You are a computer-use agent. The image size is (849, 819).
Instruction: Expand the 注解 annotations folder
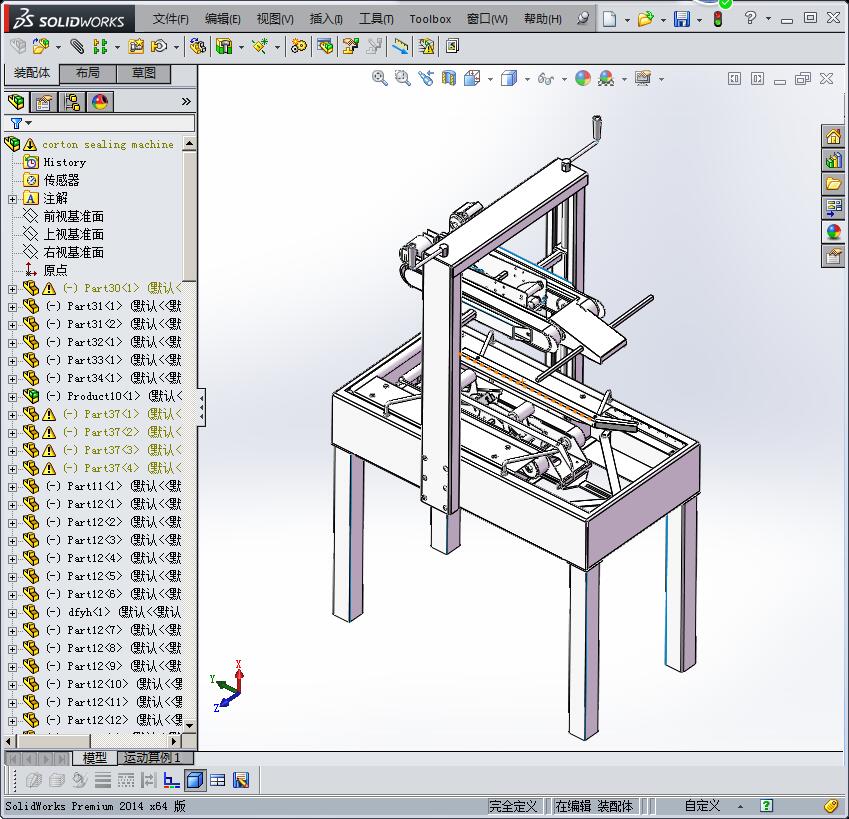[12, 199]
